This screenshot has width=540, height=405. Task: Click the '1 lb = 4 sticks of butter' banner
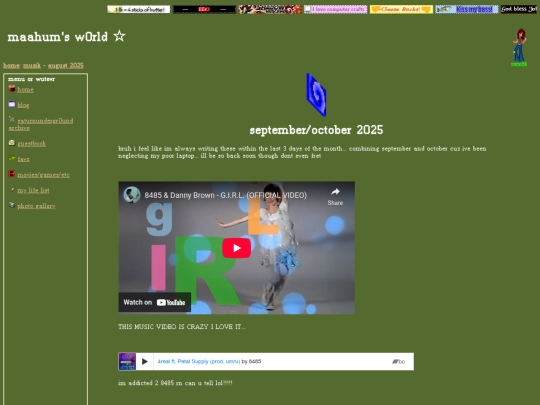[138, 9]
